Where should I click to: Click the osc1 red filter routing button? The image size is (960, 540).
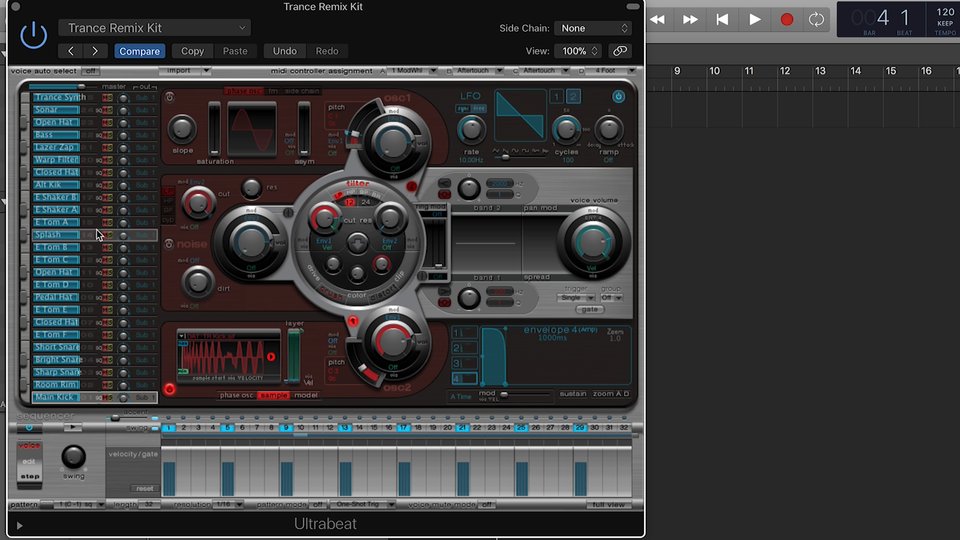(411, 186)
